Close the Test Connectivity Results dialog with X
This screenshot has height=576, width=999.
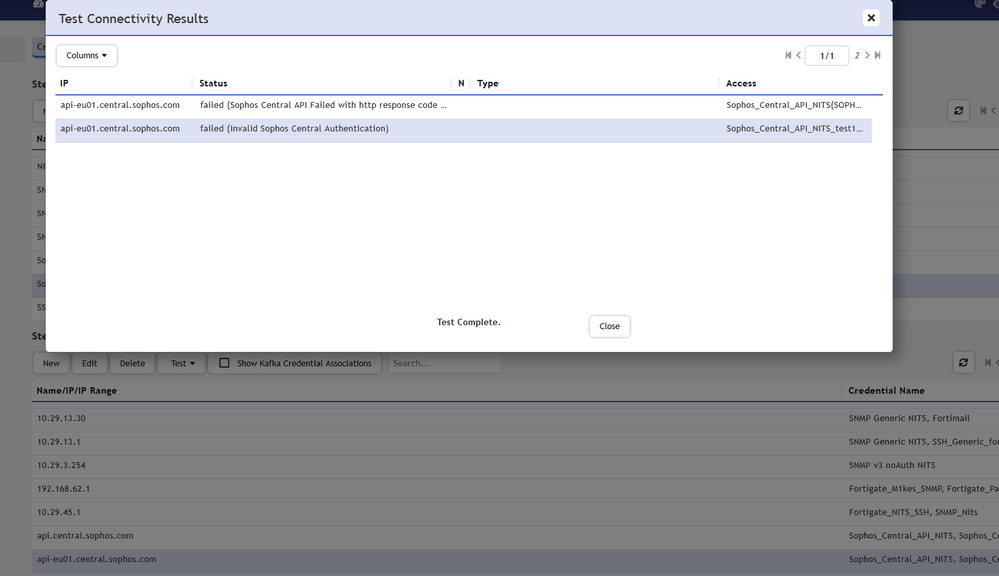click(x=870, y=18)
